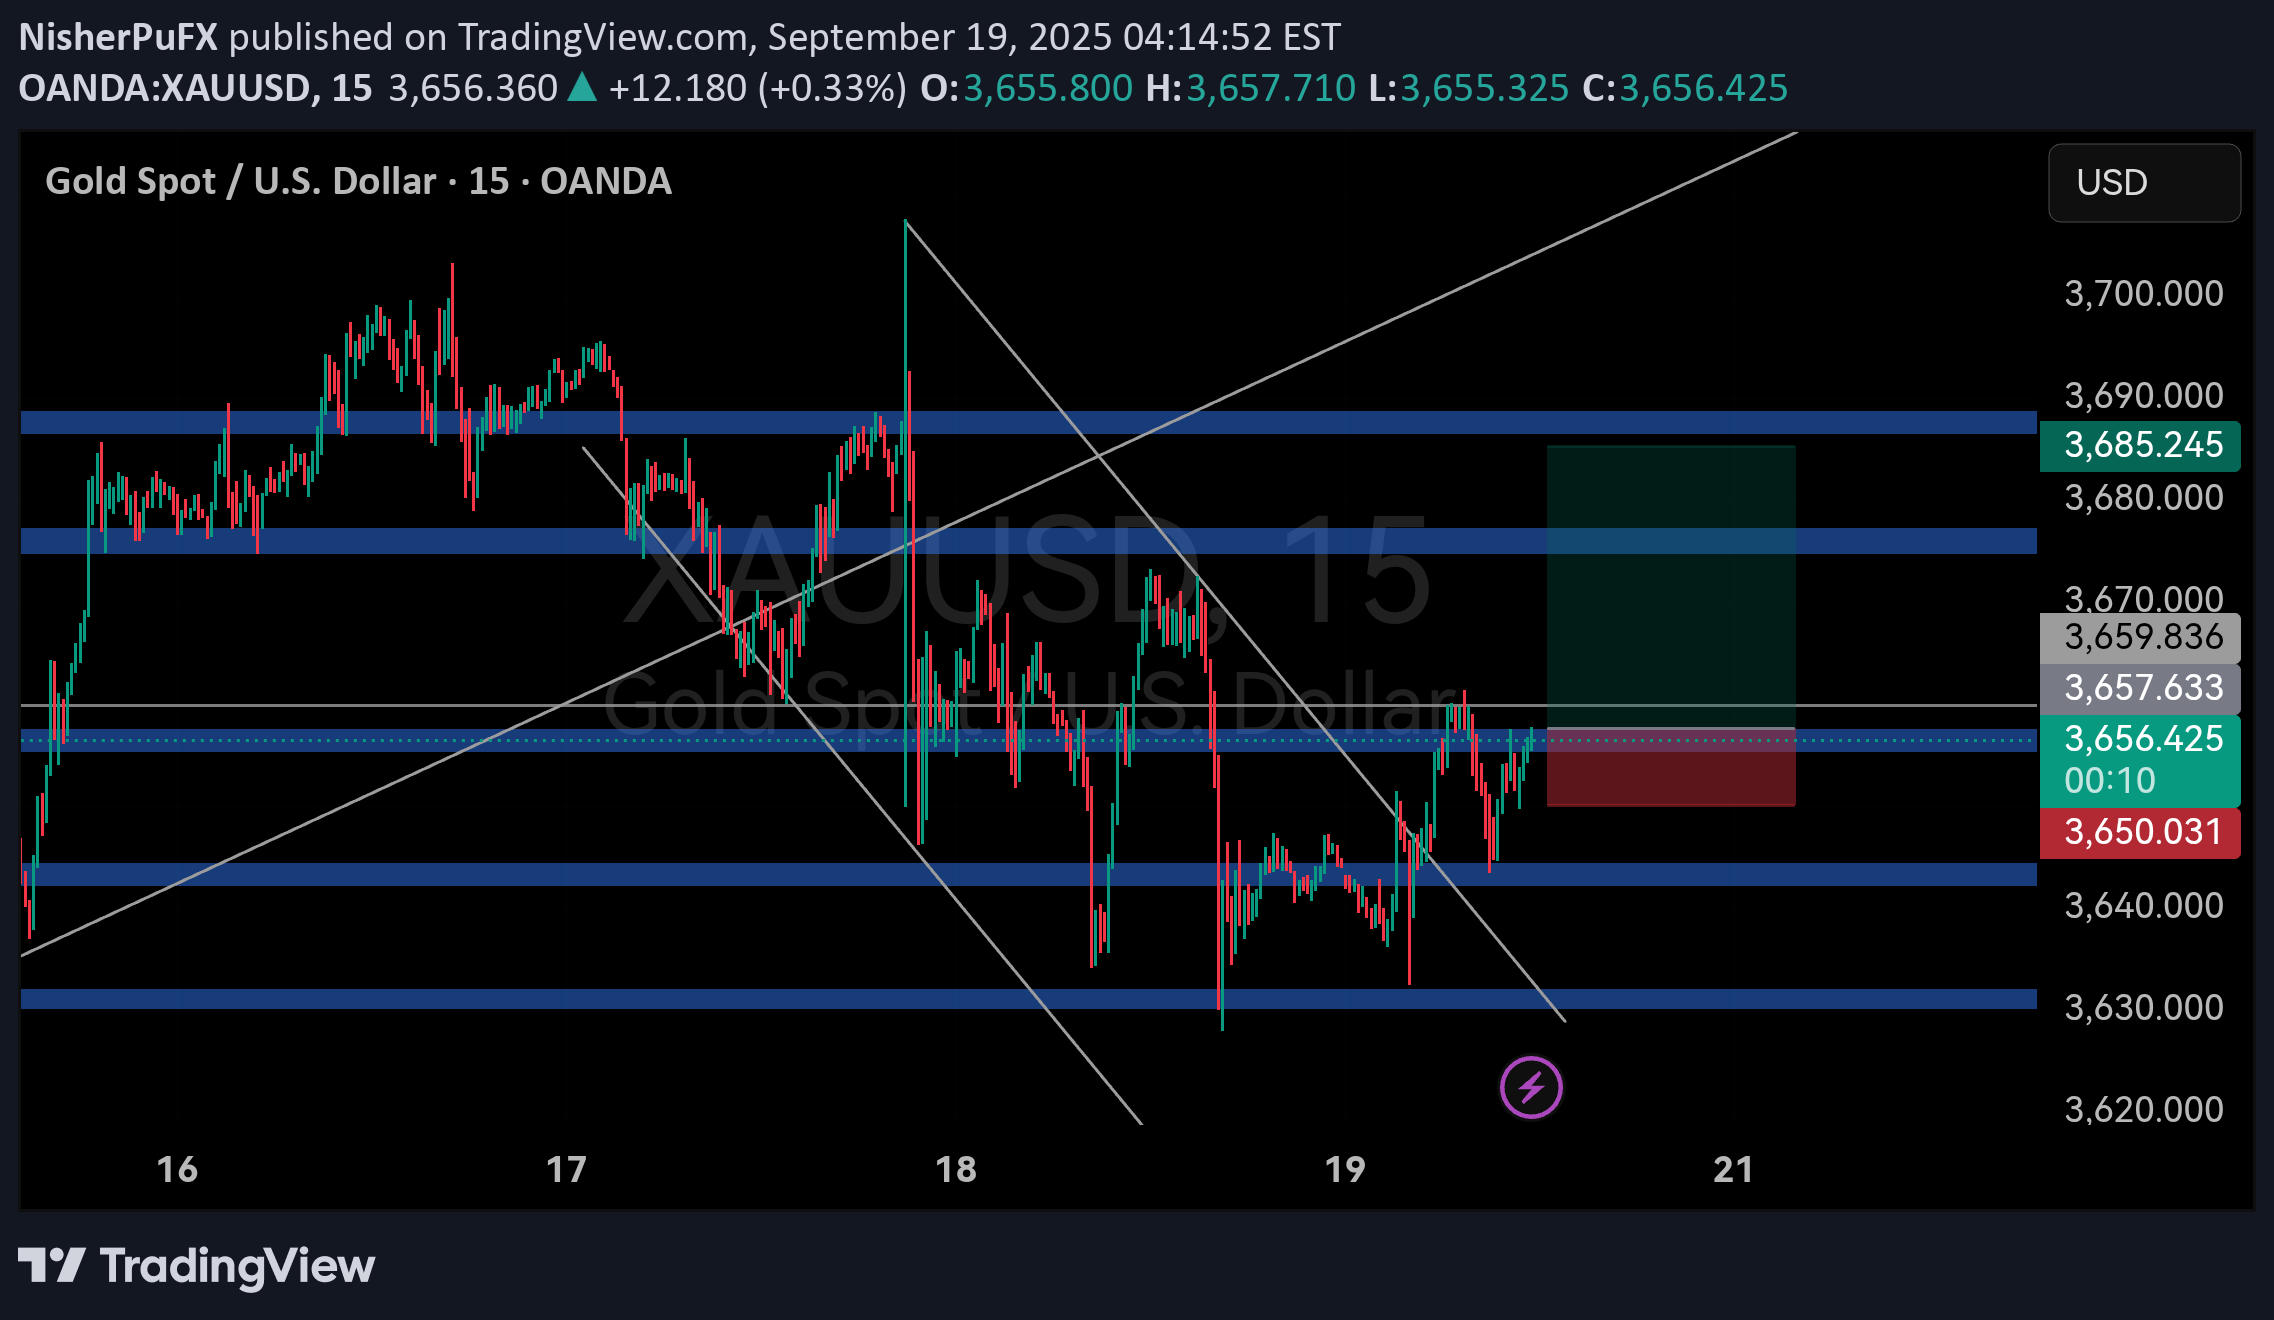Click the purple lightning bolt event icon
Image resolution: width=2274 pixels, height=1320 pixels.
1531,1087
